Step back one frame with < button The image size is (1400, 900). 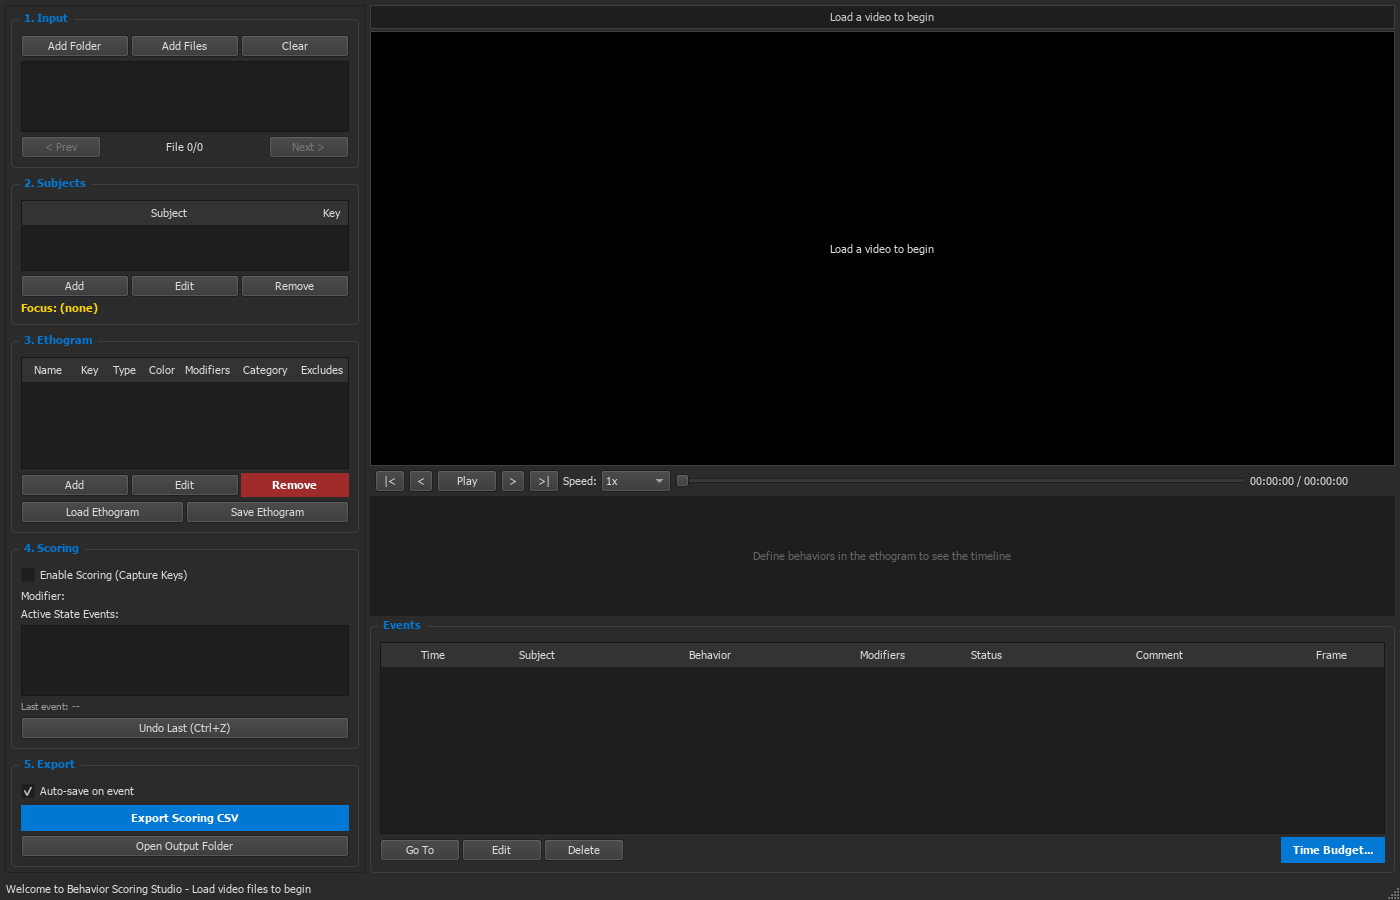coord(421,481)
